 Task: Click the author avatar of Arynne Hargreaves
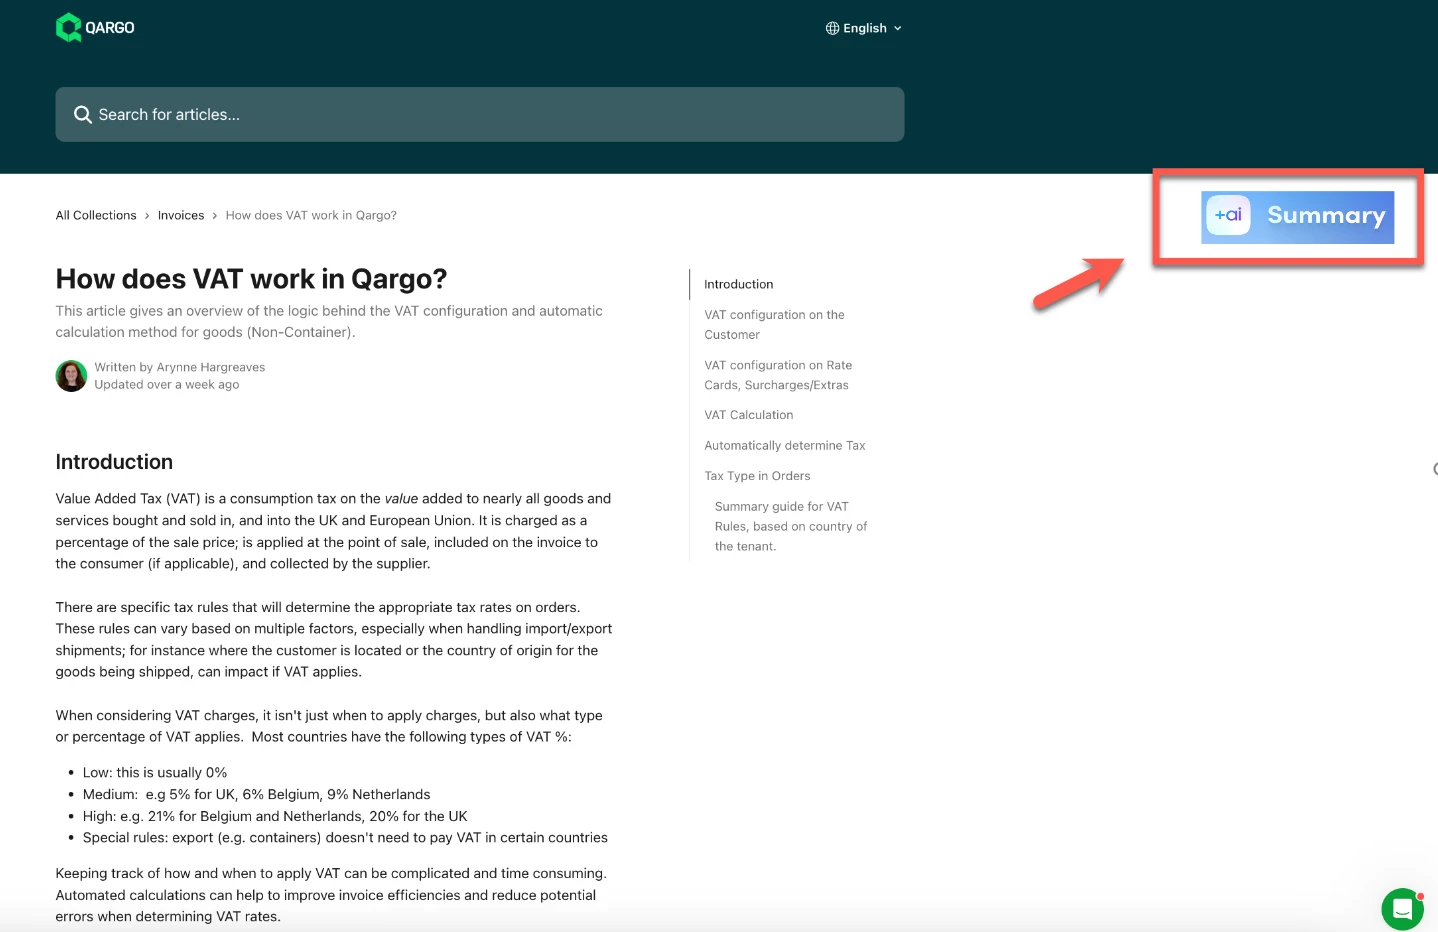point(71,376)
